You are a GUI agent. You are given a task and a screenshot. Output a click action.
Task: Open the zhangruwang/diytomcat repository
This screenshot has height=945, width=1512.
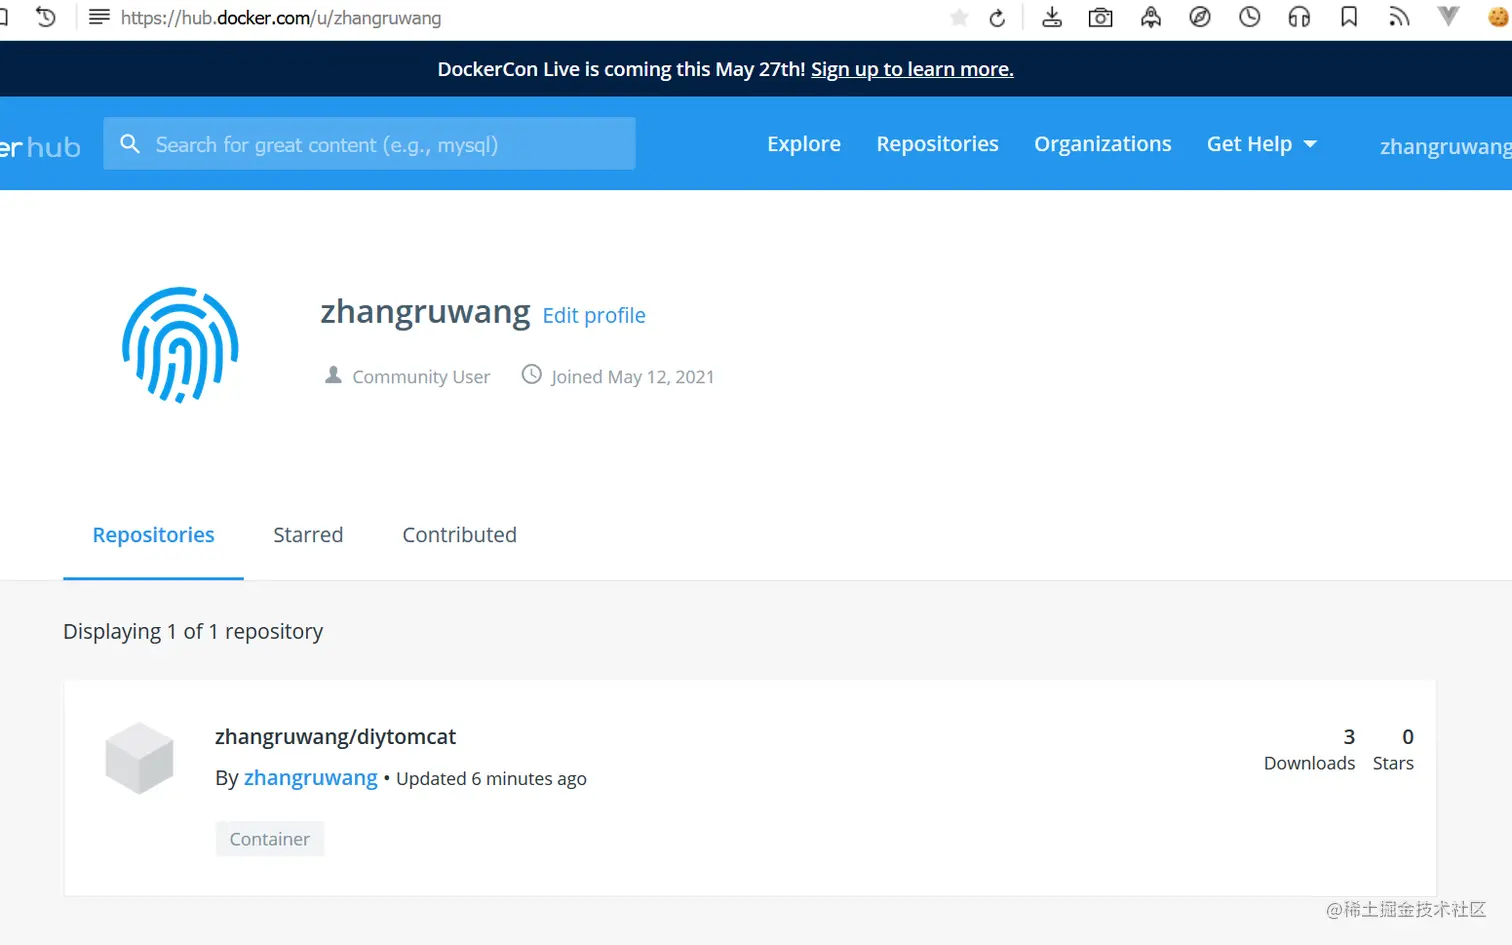[x=335, y=737]
